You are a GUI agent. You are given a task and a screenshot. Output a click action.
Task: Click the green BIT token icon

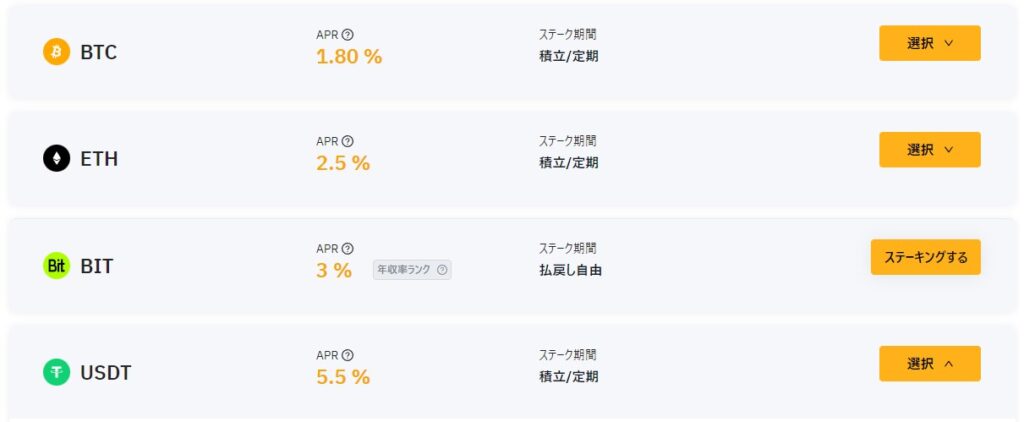pos(56,265)
